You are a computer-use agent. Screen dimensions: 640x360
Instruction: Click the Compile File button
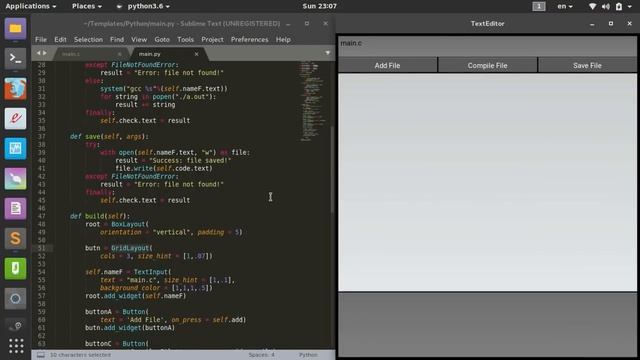[487, 65]
